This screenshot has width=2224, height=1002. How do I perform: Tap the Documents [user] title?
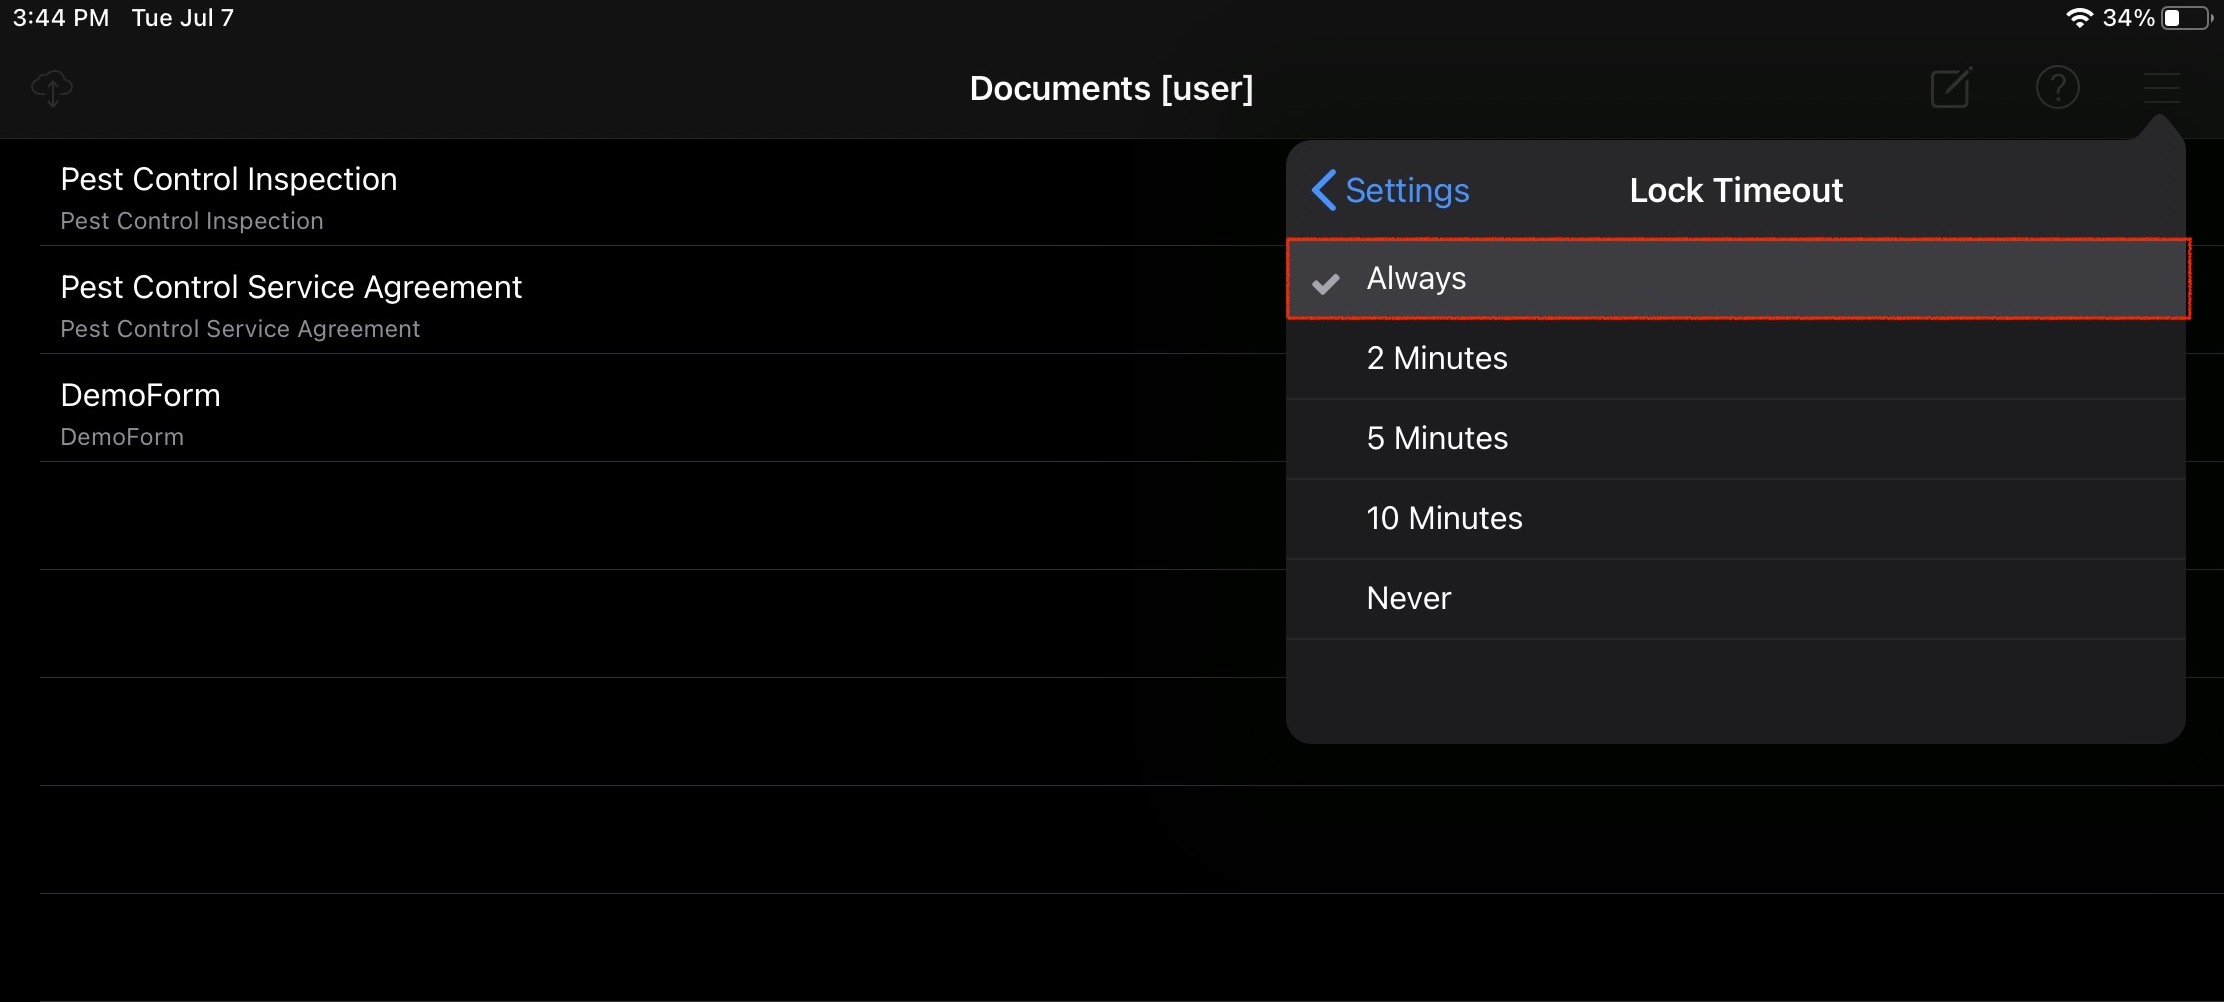1111,88
